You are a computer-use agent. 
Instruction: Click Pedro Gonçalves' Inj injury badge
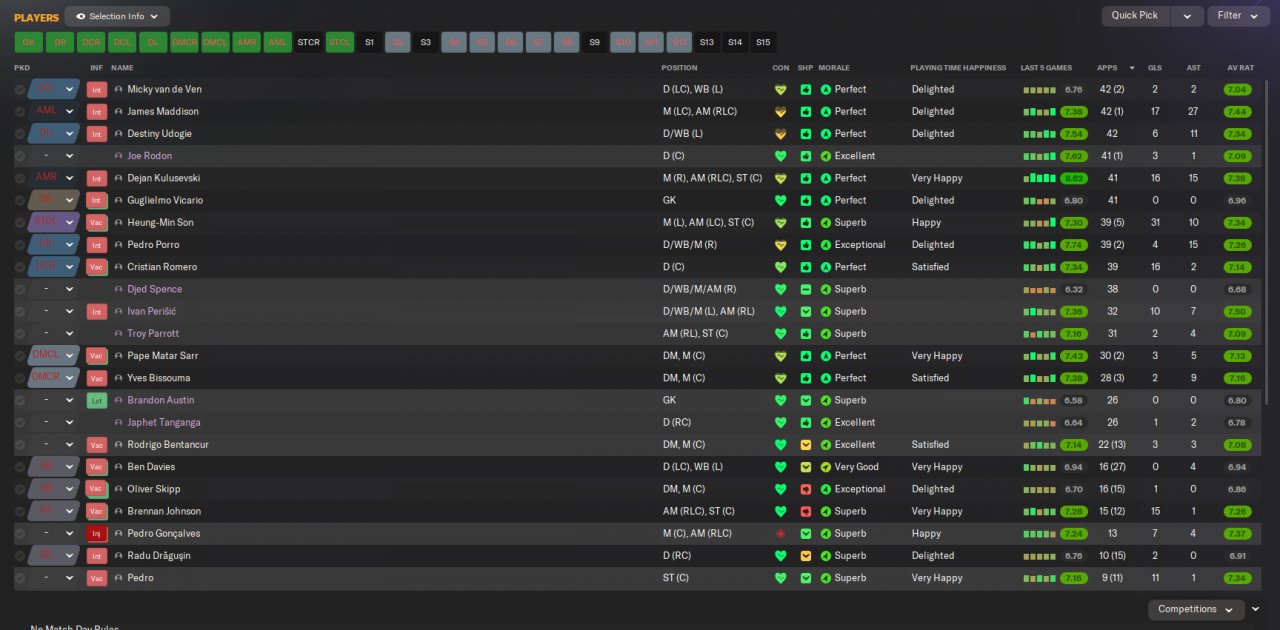point(97,534)
